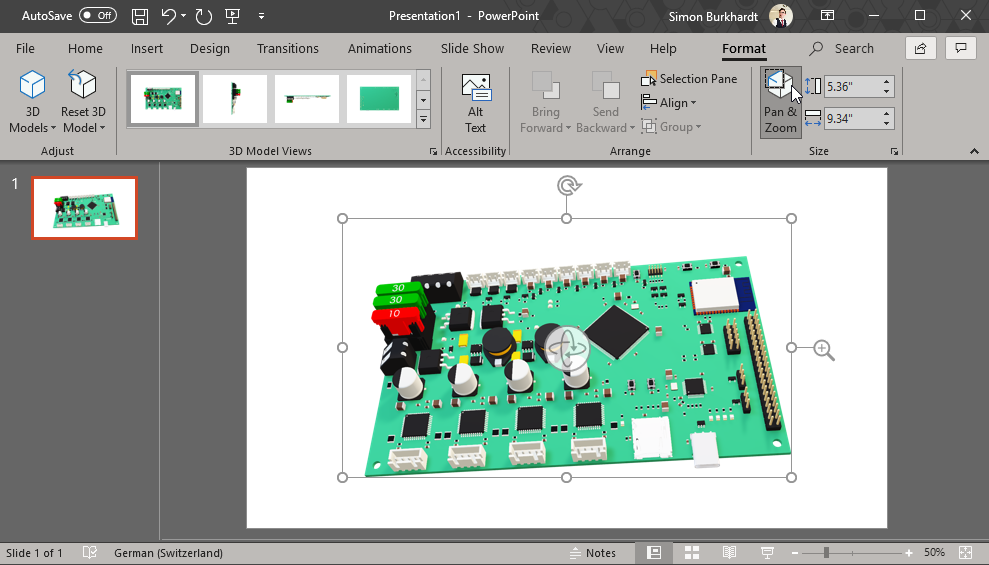Open 3D Model Views dialog launcher
Viewport: 989px width, 565px height.
(x=433, y=151)
